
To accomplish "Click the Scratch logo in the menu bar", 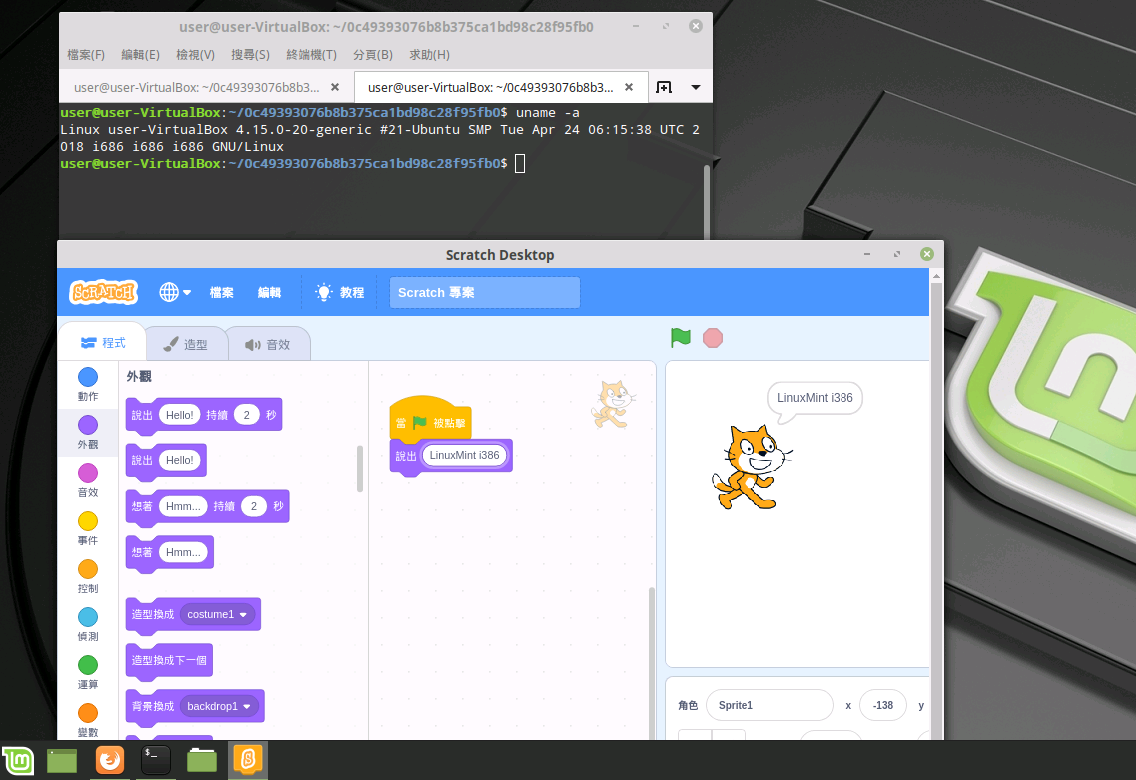I will [104, 292].
